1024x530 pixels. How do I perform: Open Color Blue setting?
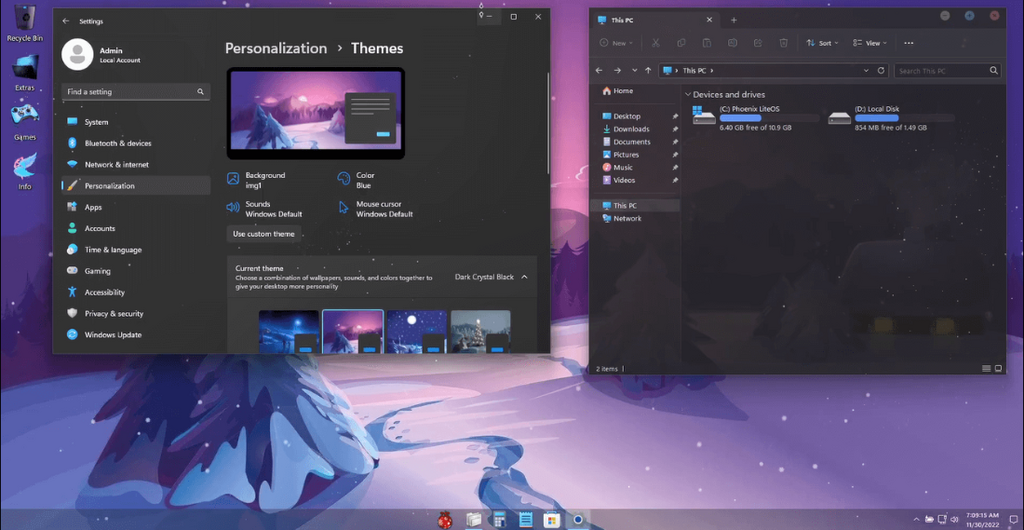[x=357, y=180]
